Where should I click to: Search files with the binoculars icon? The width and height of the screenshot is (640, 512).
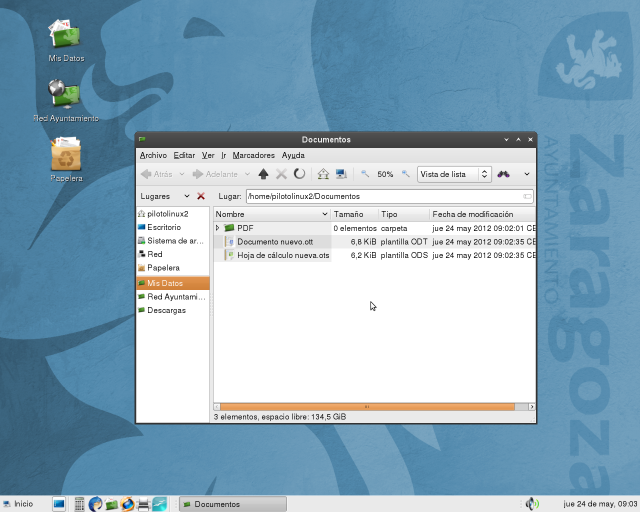503,174
